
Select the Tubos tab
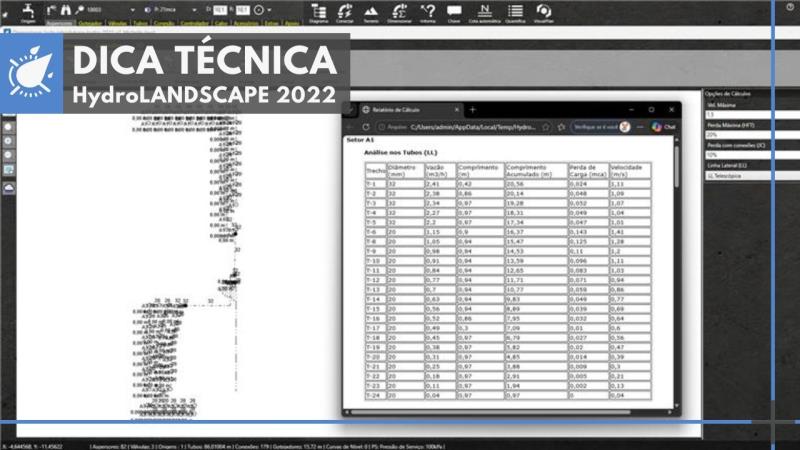[140, 23]
